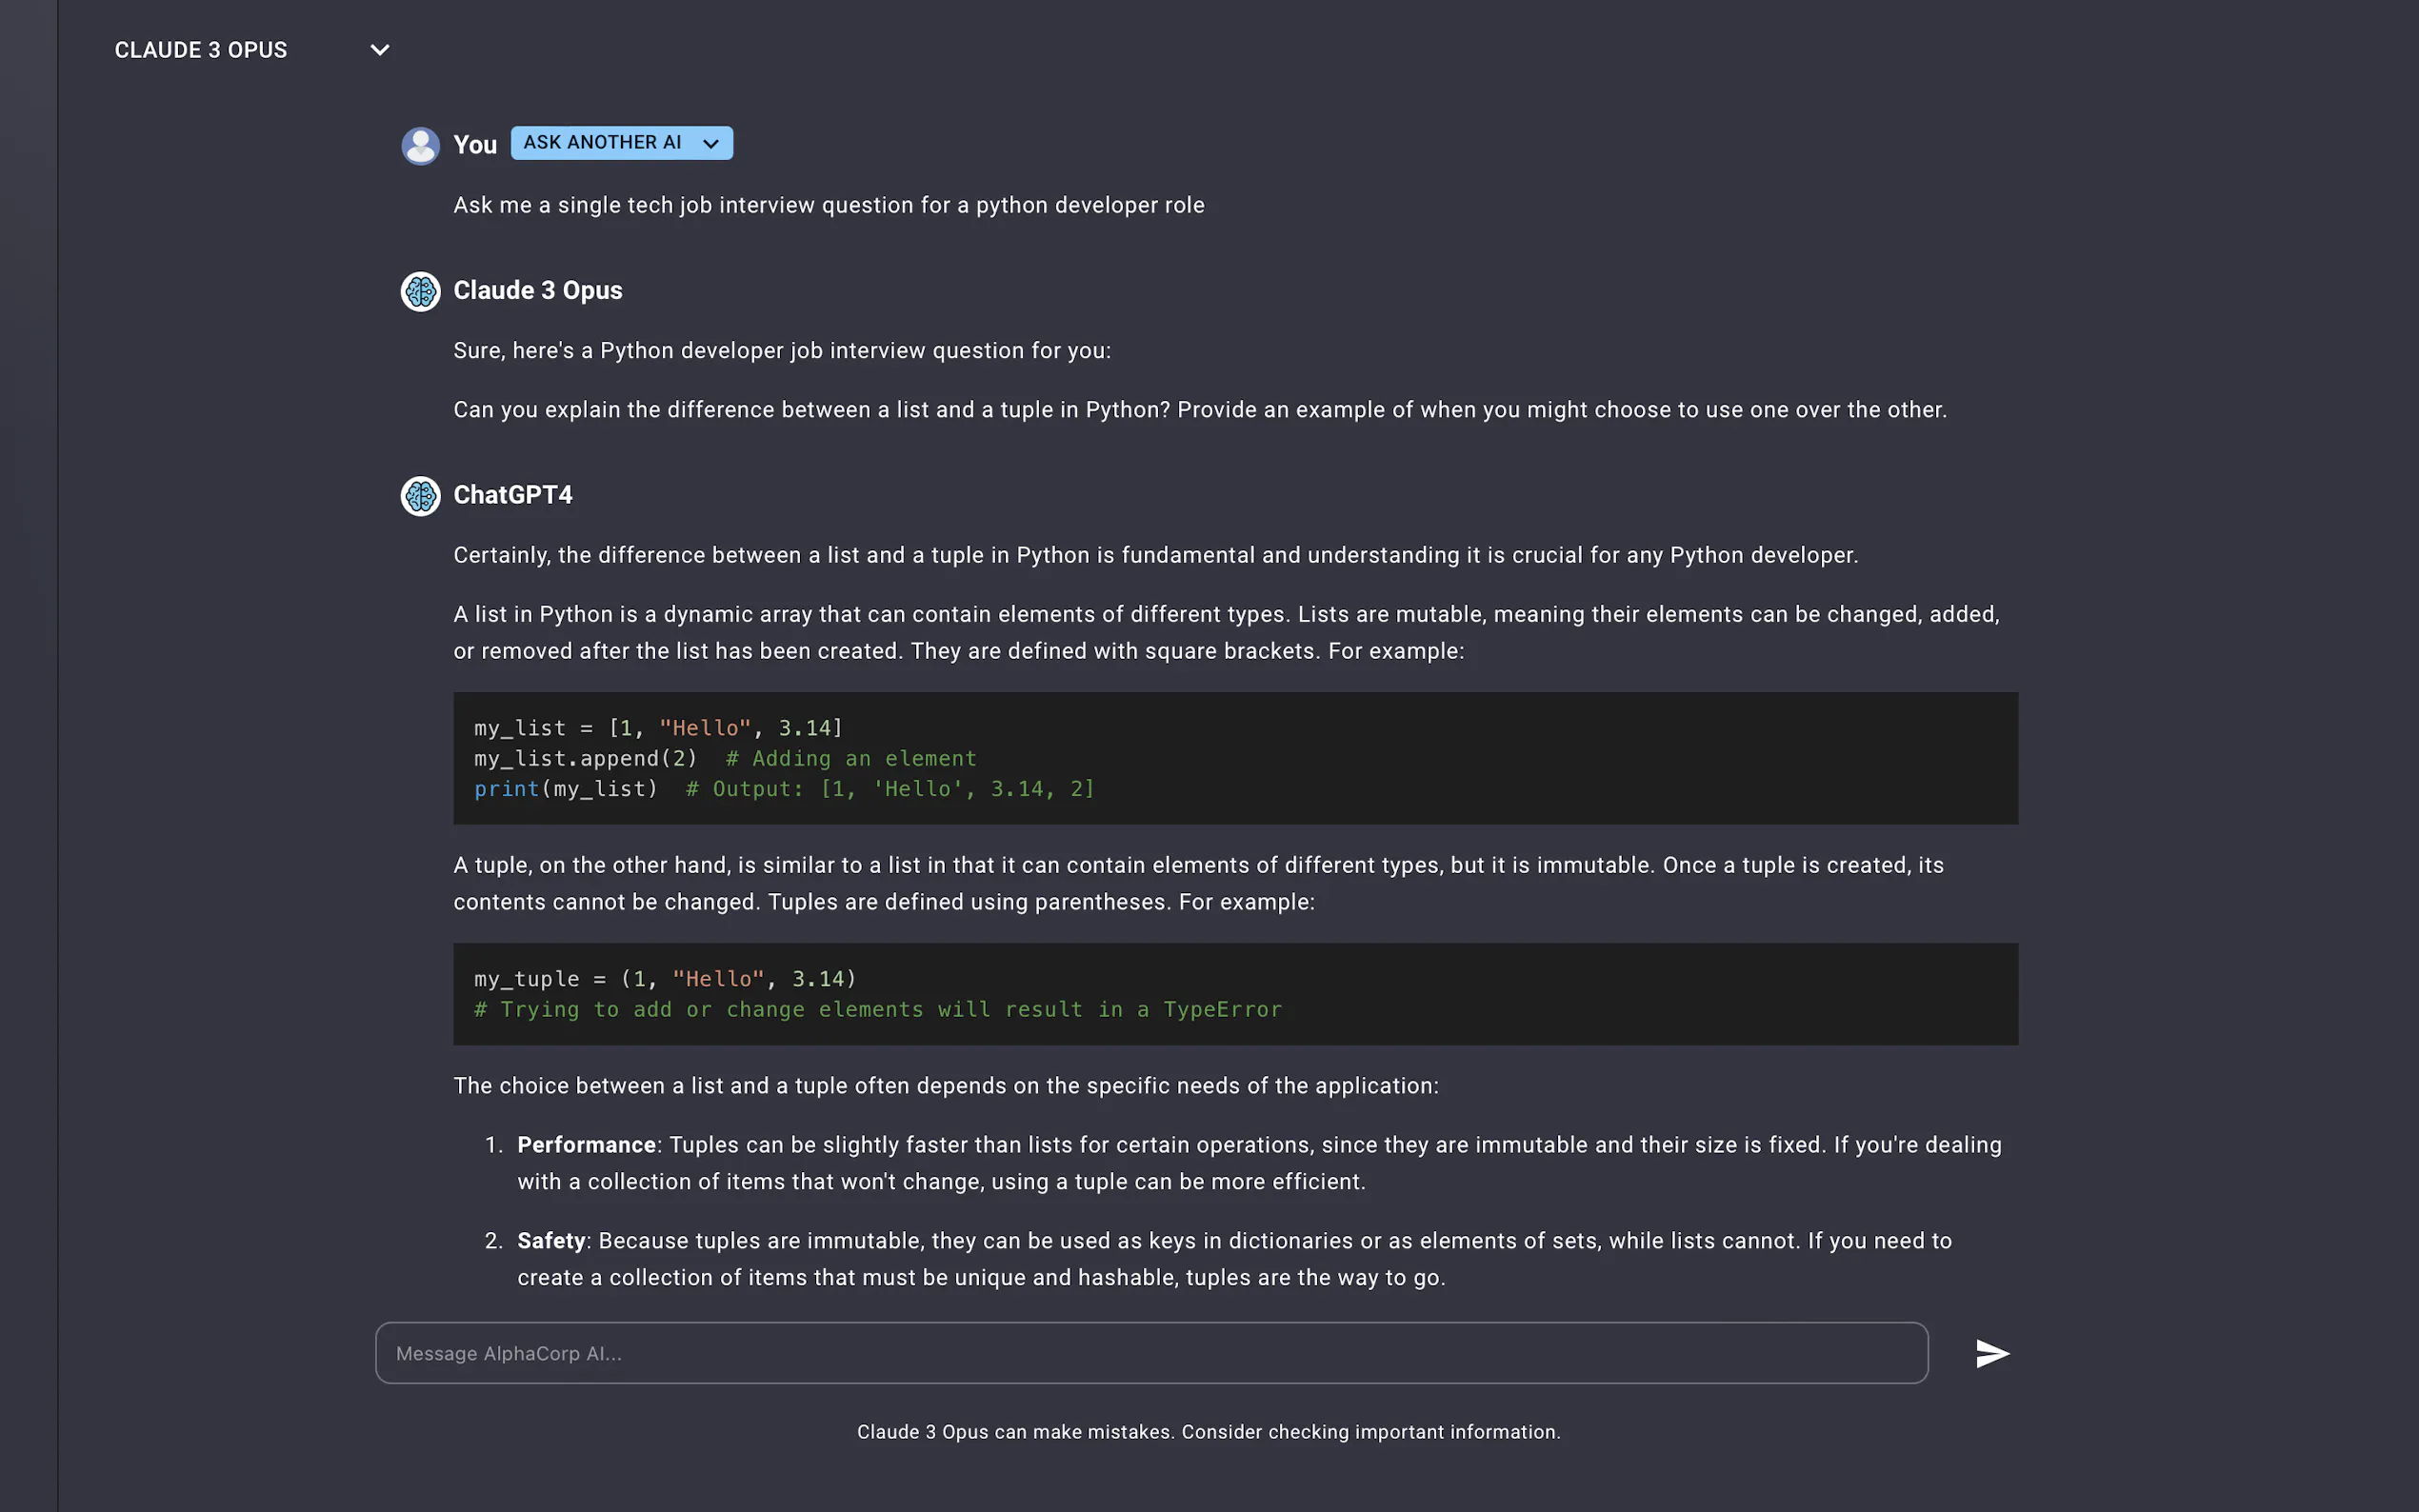Select the ChatGPT4 sender name

tap(512, 496)
